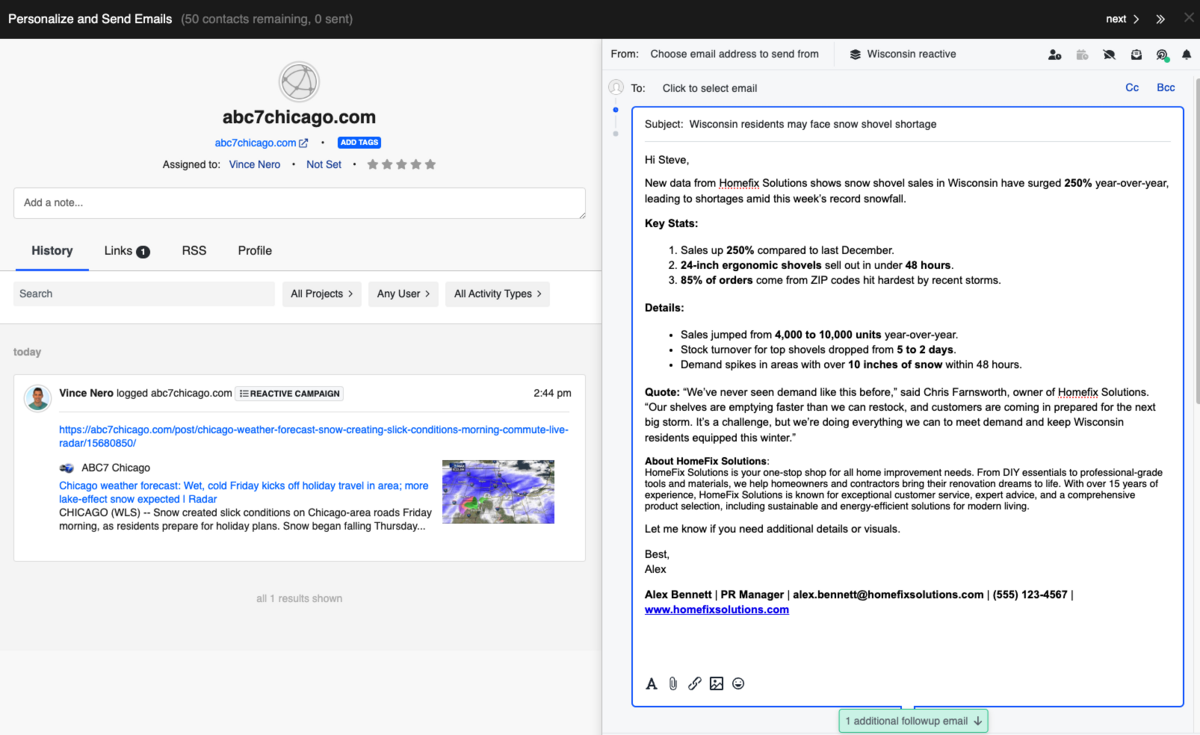The image size is (1200, 735).
Task: Click the assign user icon in header
Action: point(1055,55)
